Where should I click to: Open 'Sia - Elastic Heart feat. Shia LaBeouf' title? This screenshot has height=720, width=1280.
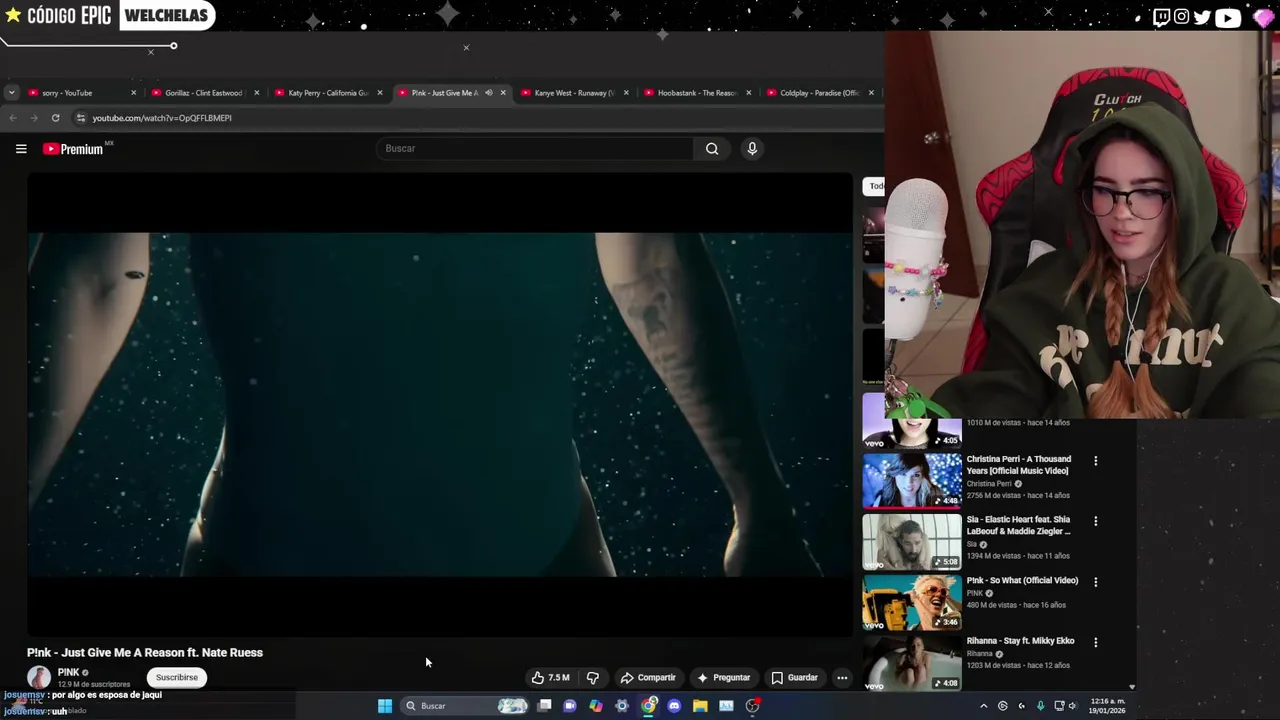[1018, 525]
